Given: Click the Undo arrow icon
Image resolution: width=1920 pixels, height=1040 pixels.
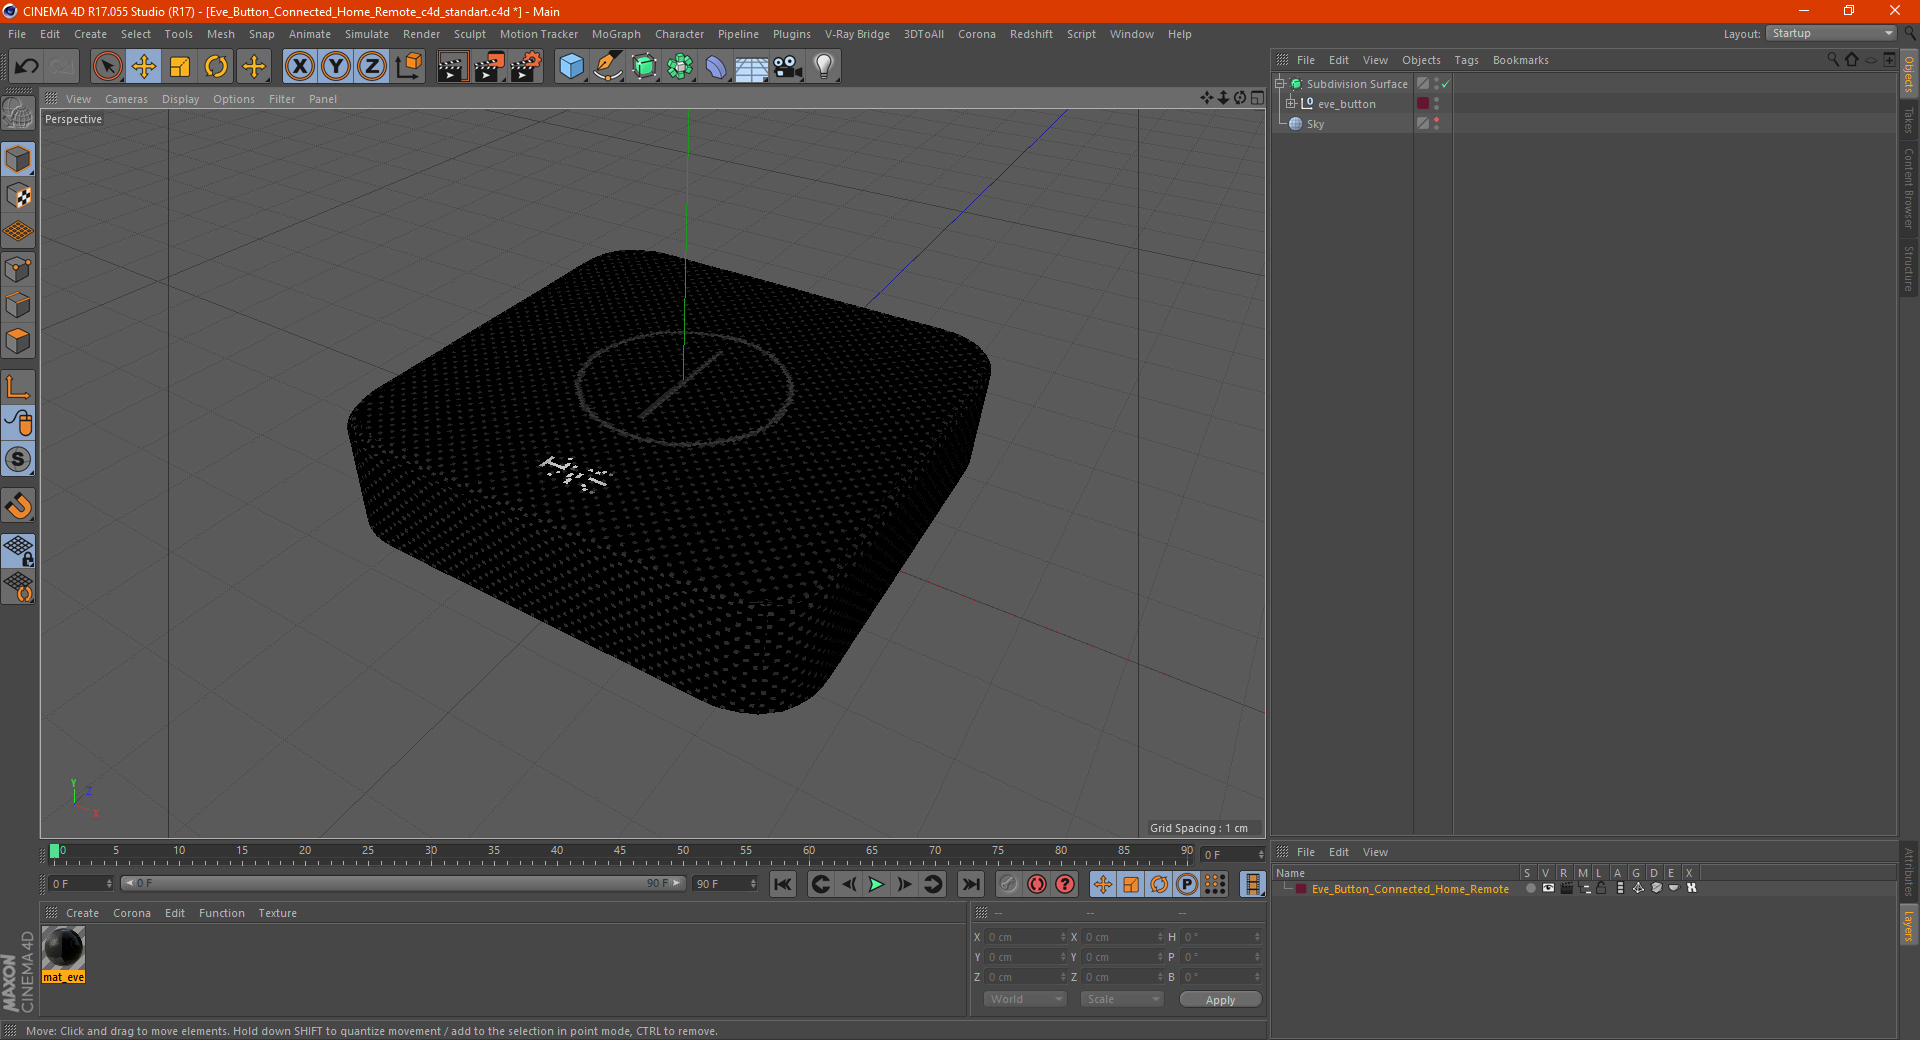Looking at the screenshot, I should click(27, 67).
